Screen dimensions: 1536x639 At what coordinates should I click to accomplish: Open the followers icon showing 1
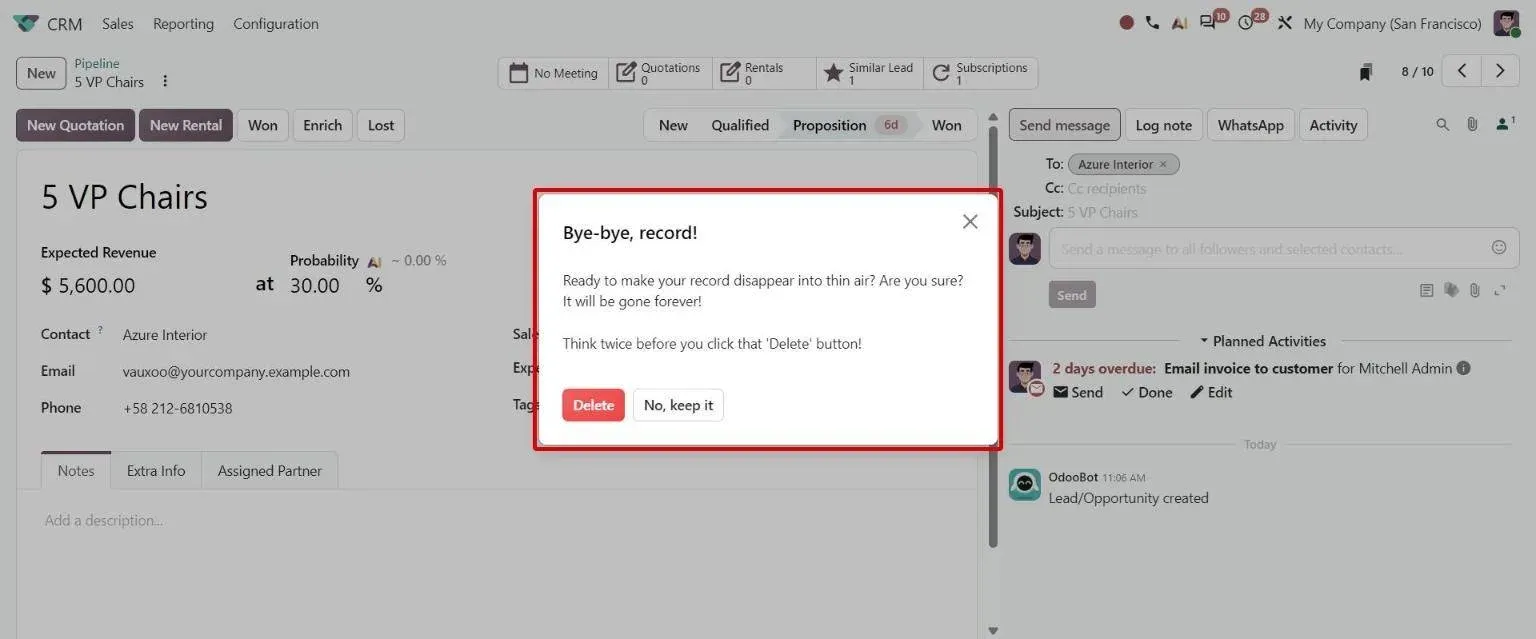1505,124
